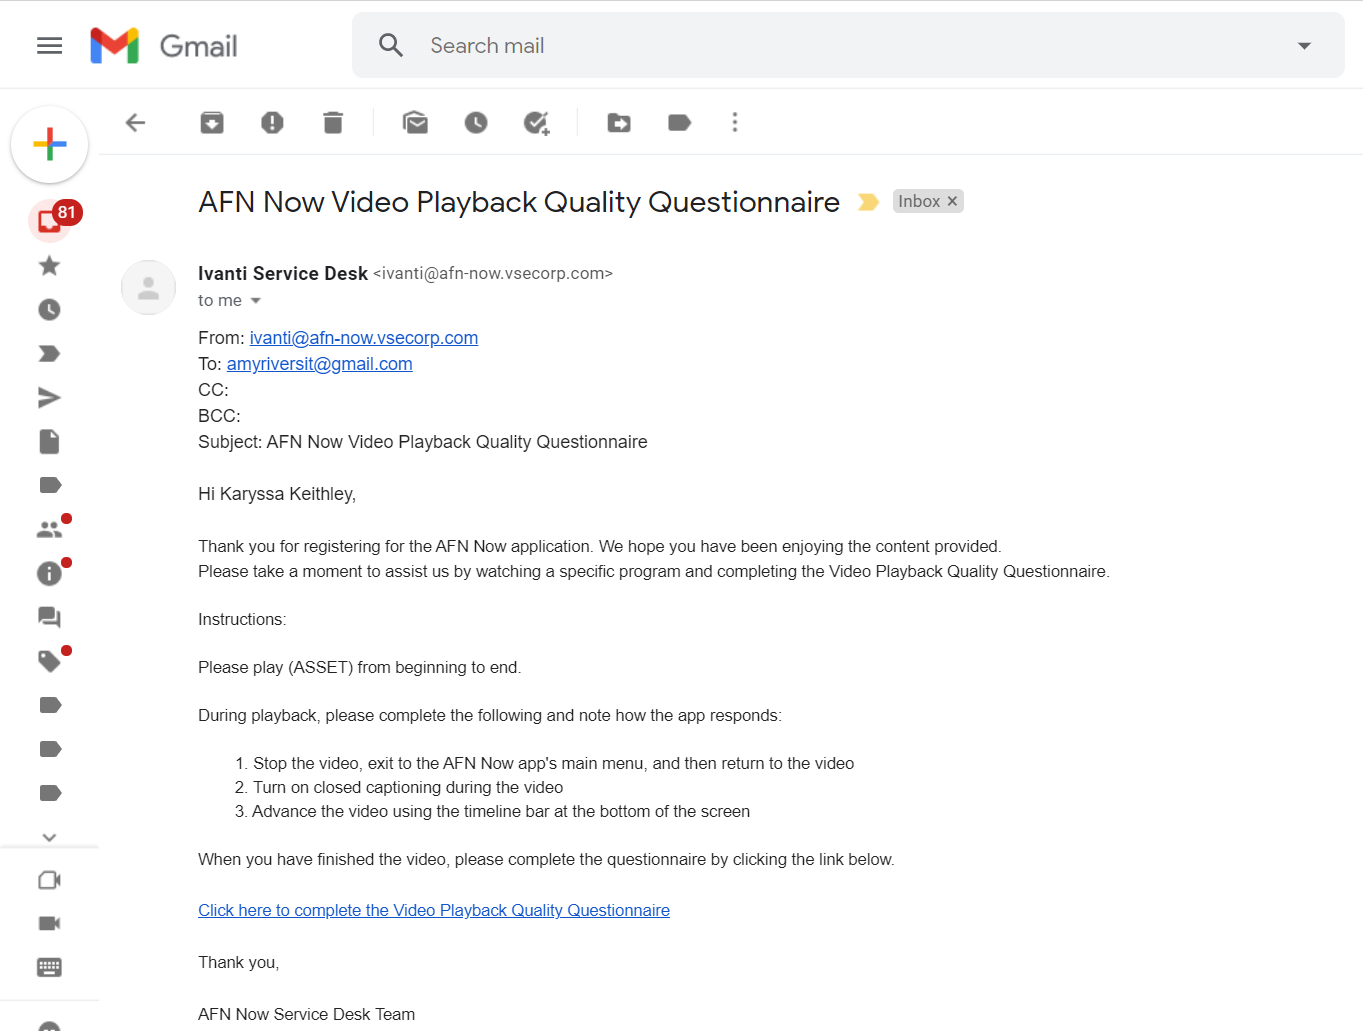
Task: Open search options dropdown arrow
Action: coord(1304,46)
